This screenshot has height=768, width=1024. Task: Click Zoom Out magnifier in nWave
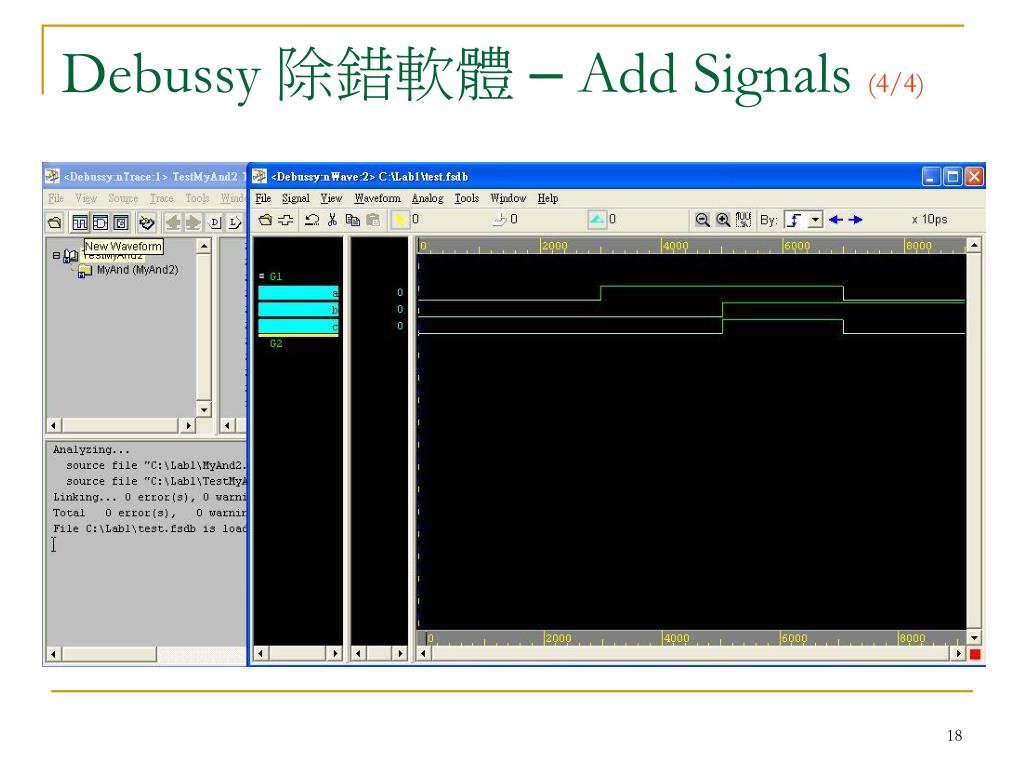click(702, 220)
